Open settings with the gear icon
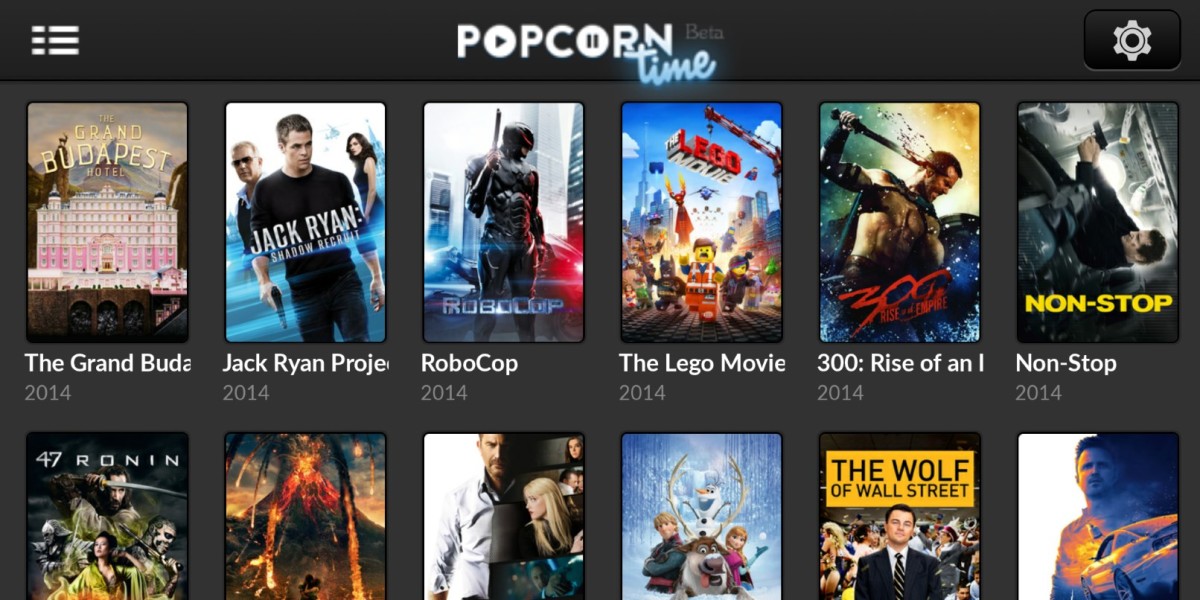Screen dimensions: 1200x600 [x=1132, y=40]
